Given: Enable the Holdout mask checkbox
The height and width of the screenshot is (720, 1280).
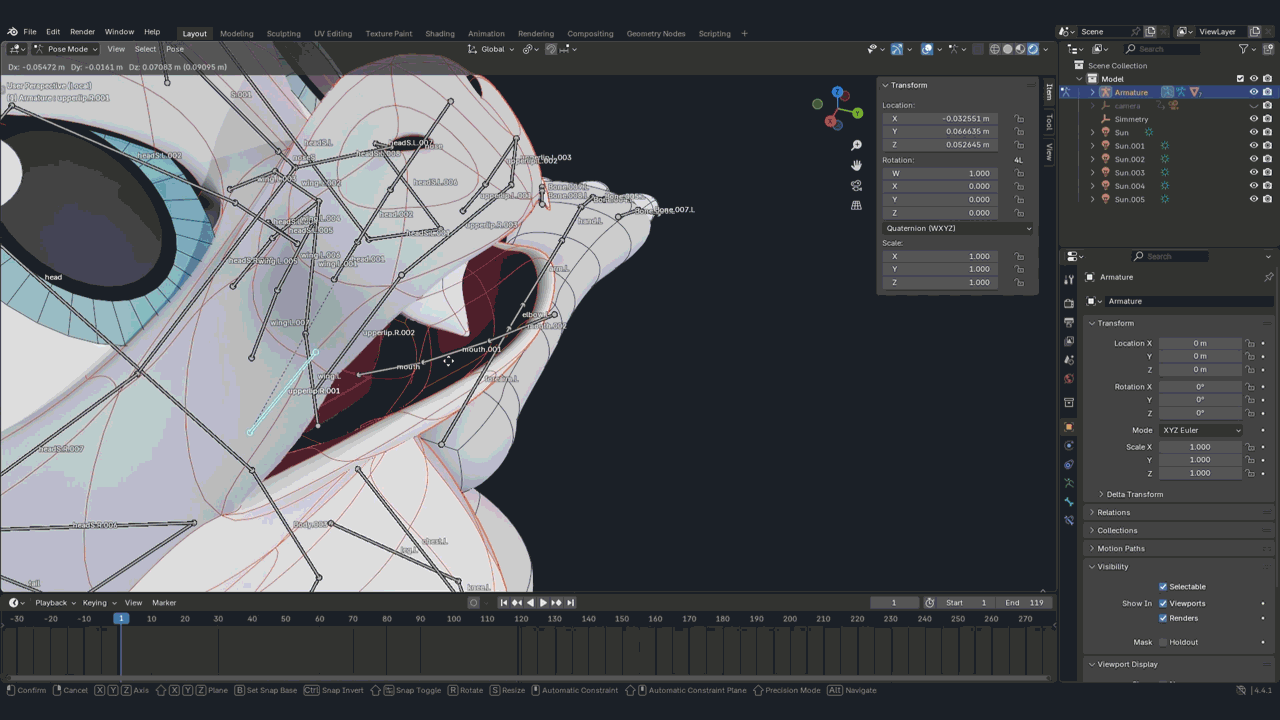Looking at the screenshot, I should tap(1163, 642).
